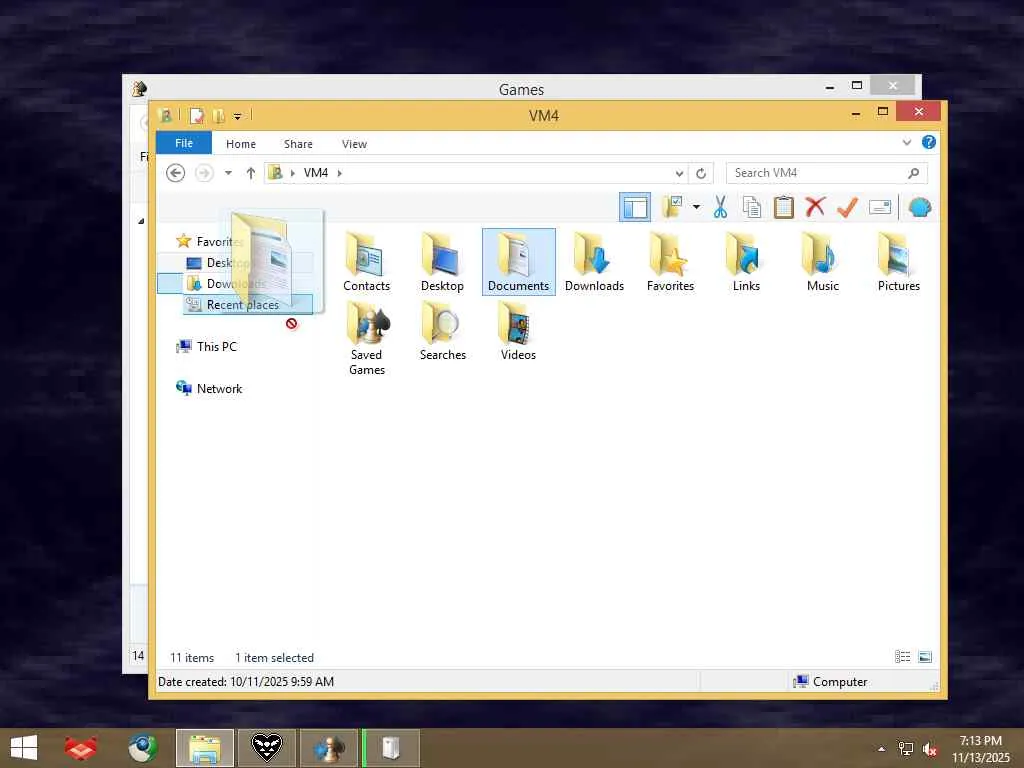Click the Rename label icon
Image resolution: width=1024 pixels, height=768 pixels.
click(x=880, y=208)
